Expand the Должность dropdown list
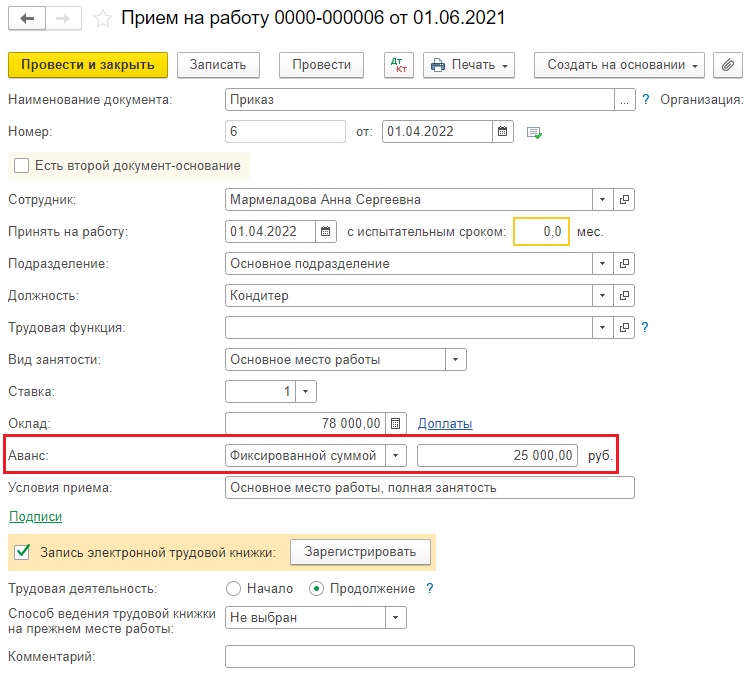This screenshot has width=748, height=678. point(603,295)
